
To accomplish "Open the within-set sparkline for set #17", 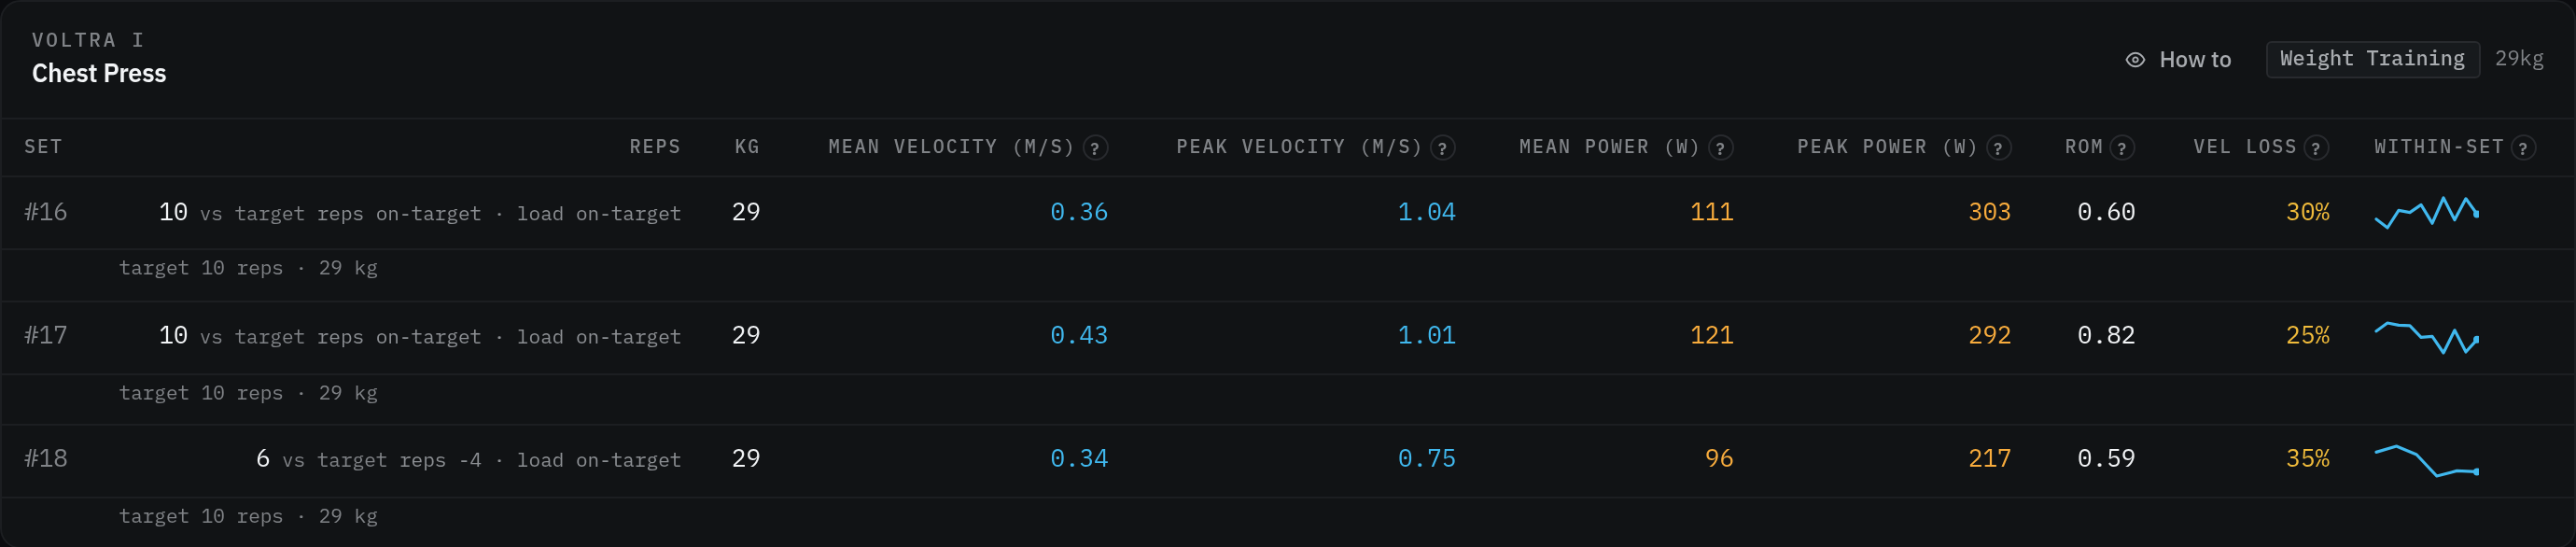I will tap(2427, 337).
